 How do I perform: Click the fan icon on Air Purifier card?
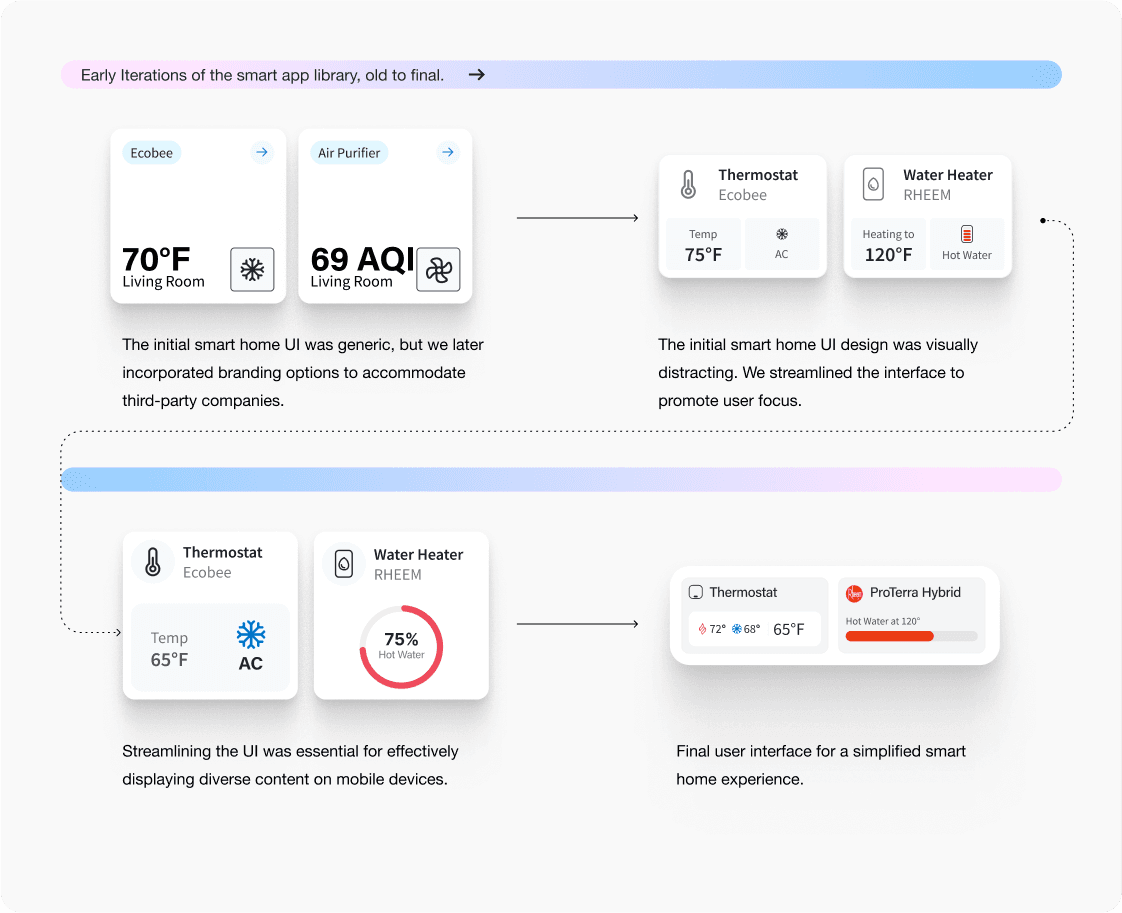(x=438, y=269)
